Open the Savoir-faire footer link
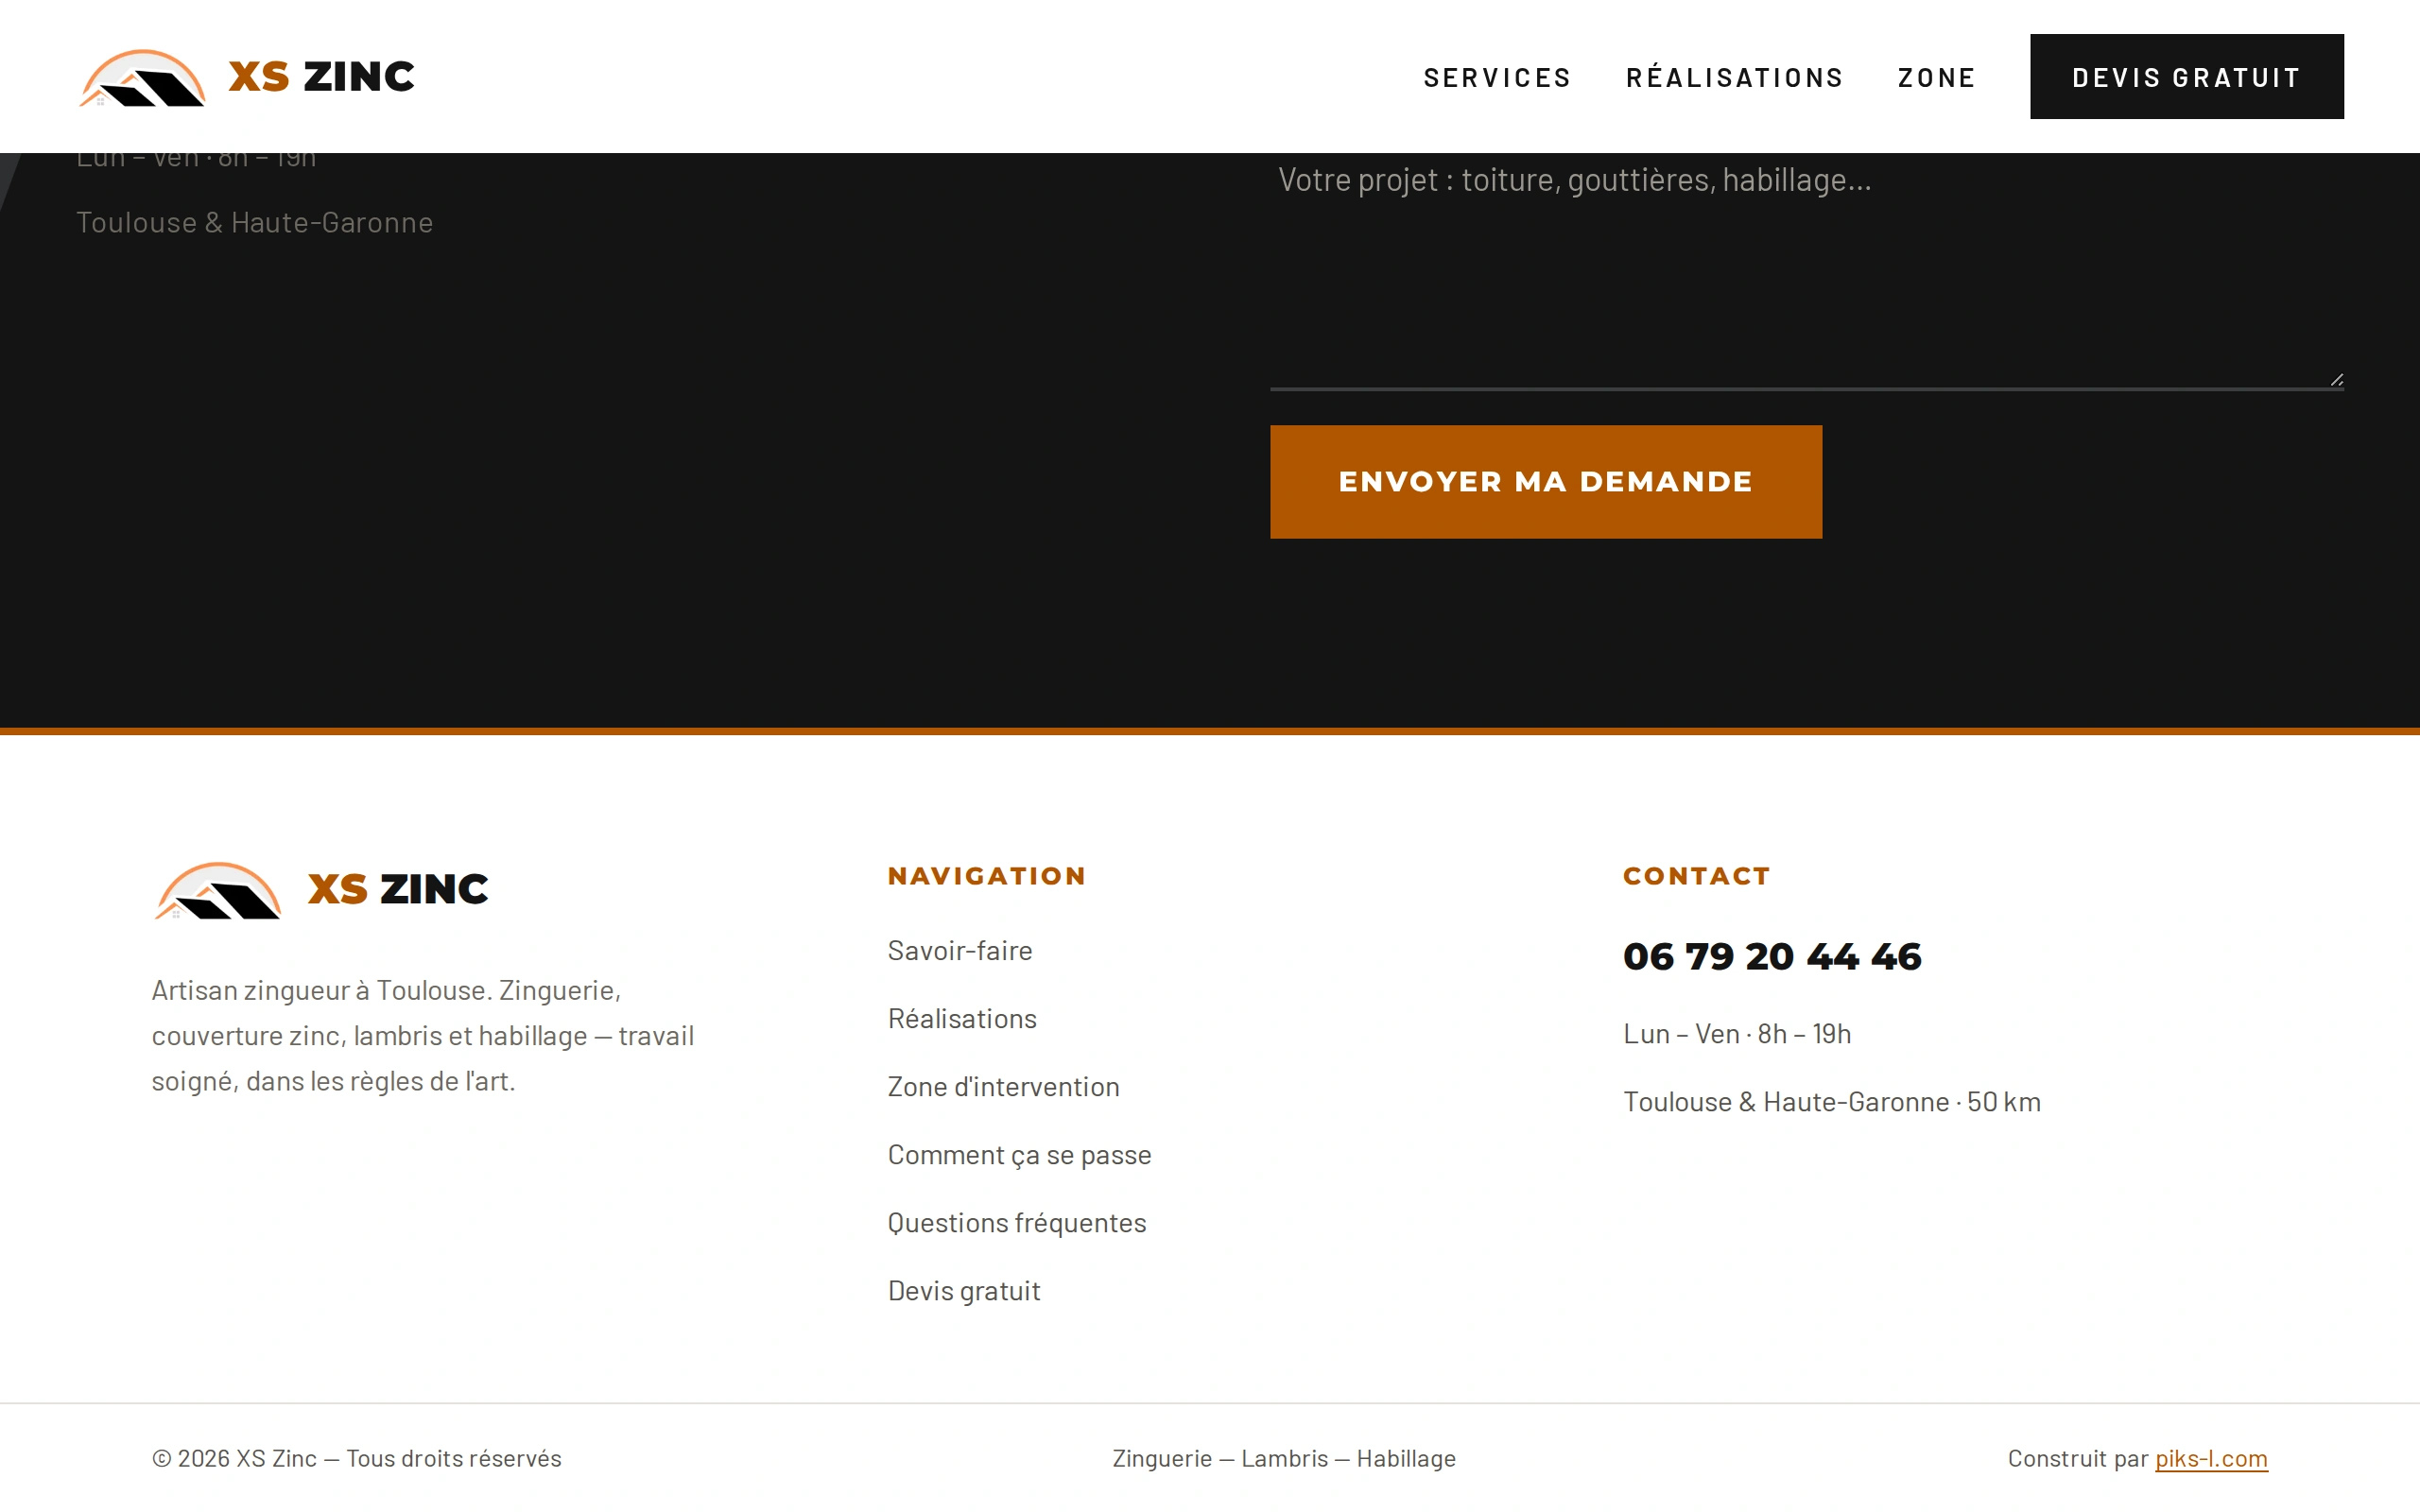 coord(960,950)
